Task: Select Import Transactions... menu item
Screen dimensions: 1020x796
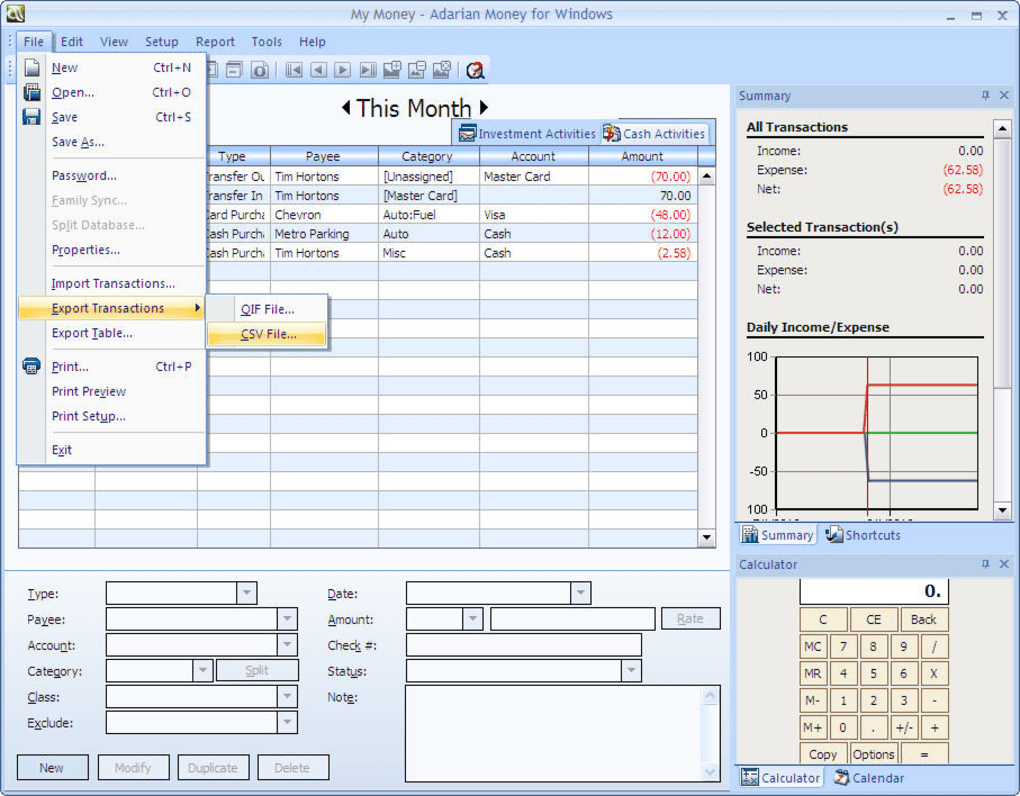Action: (113, 283)
